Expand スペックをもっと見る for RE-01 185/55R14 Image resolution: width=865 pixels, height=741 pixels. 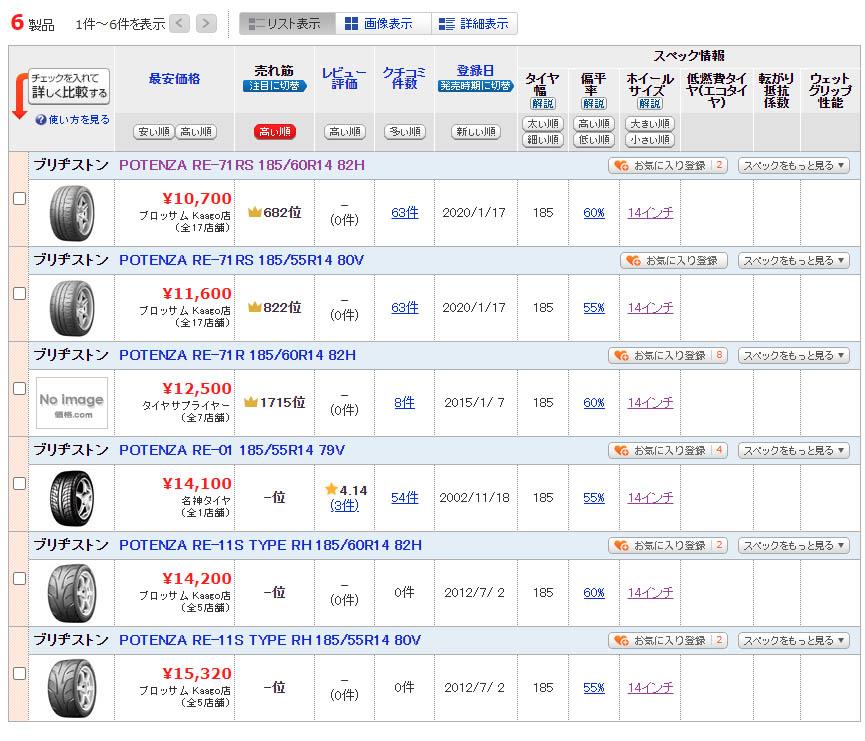(793, 450)
